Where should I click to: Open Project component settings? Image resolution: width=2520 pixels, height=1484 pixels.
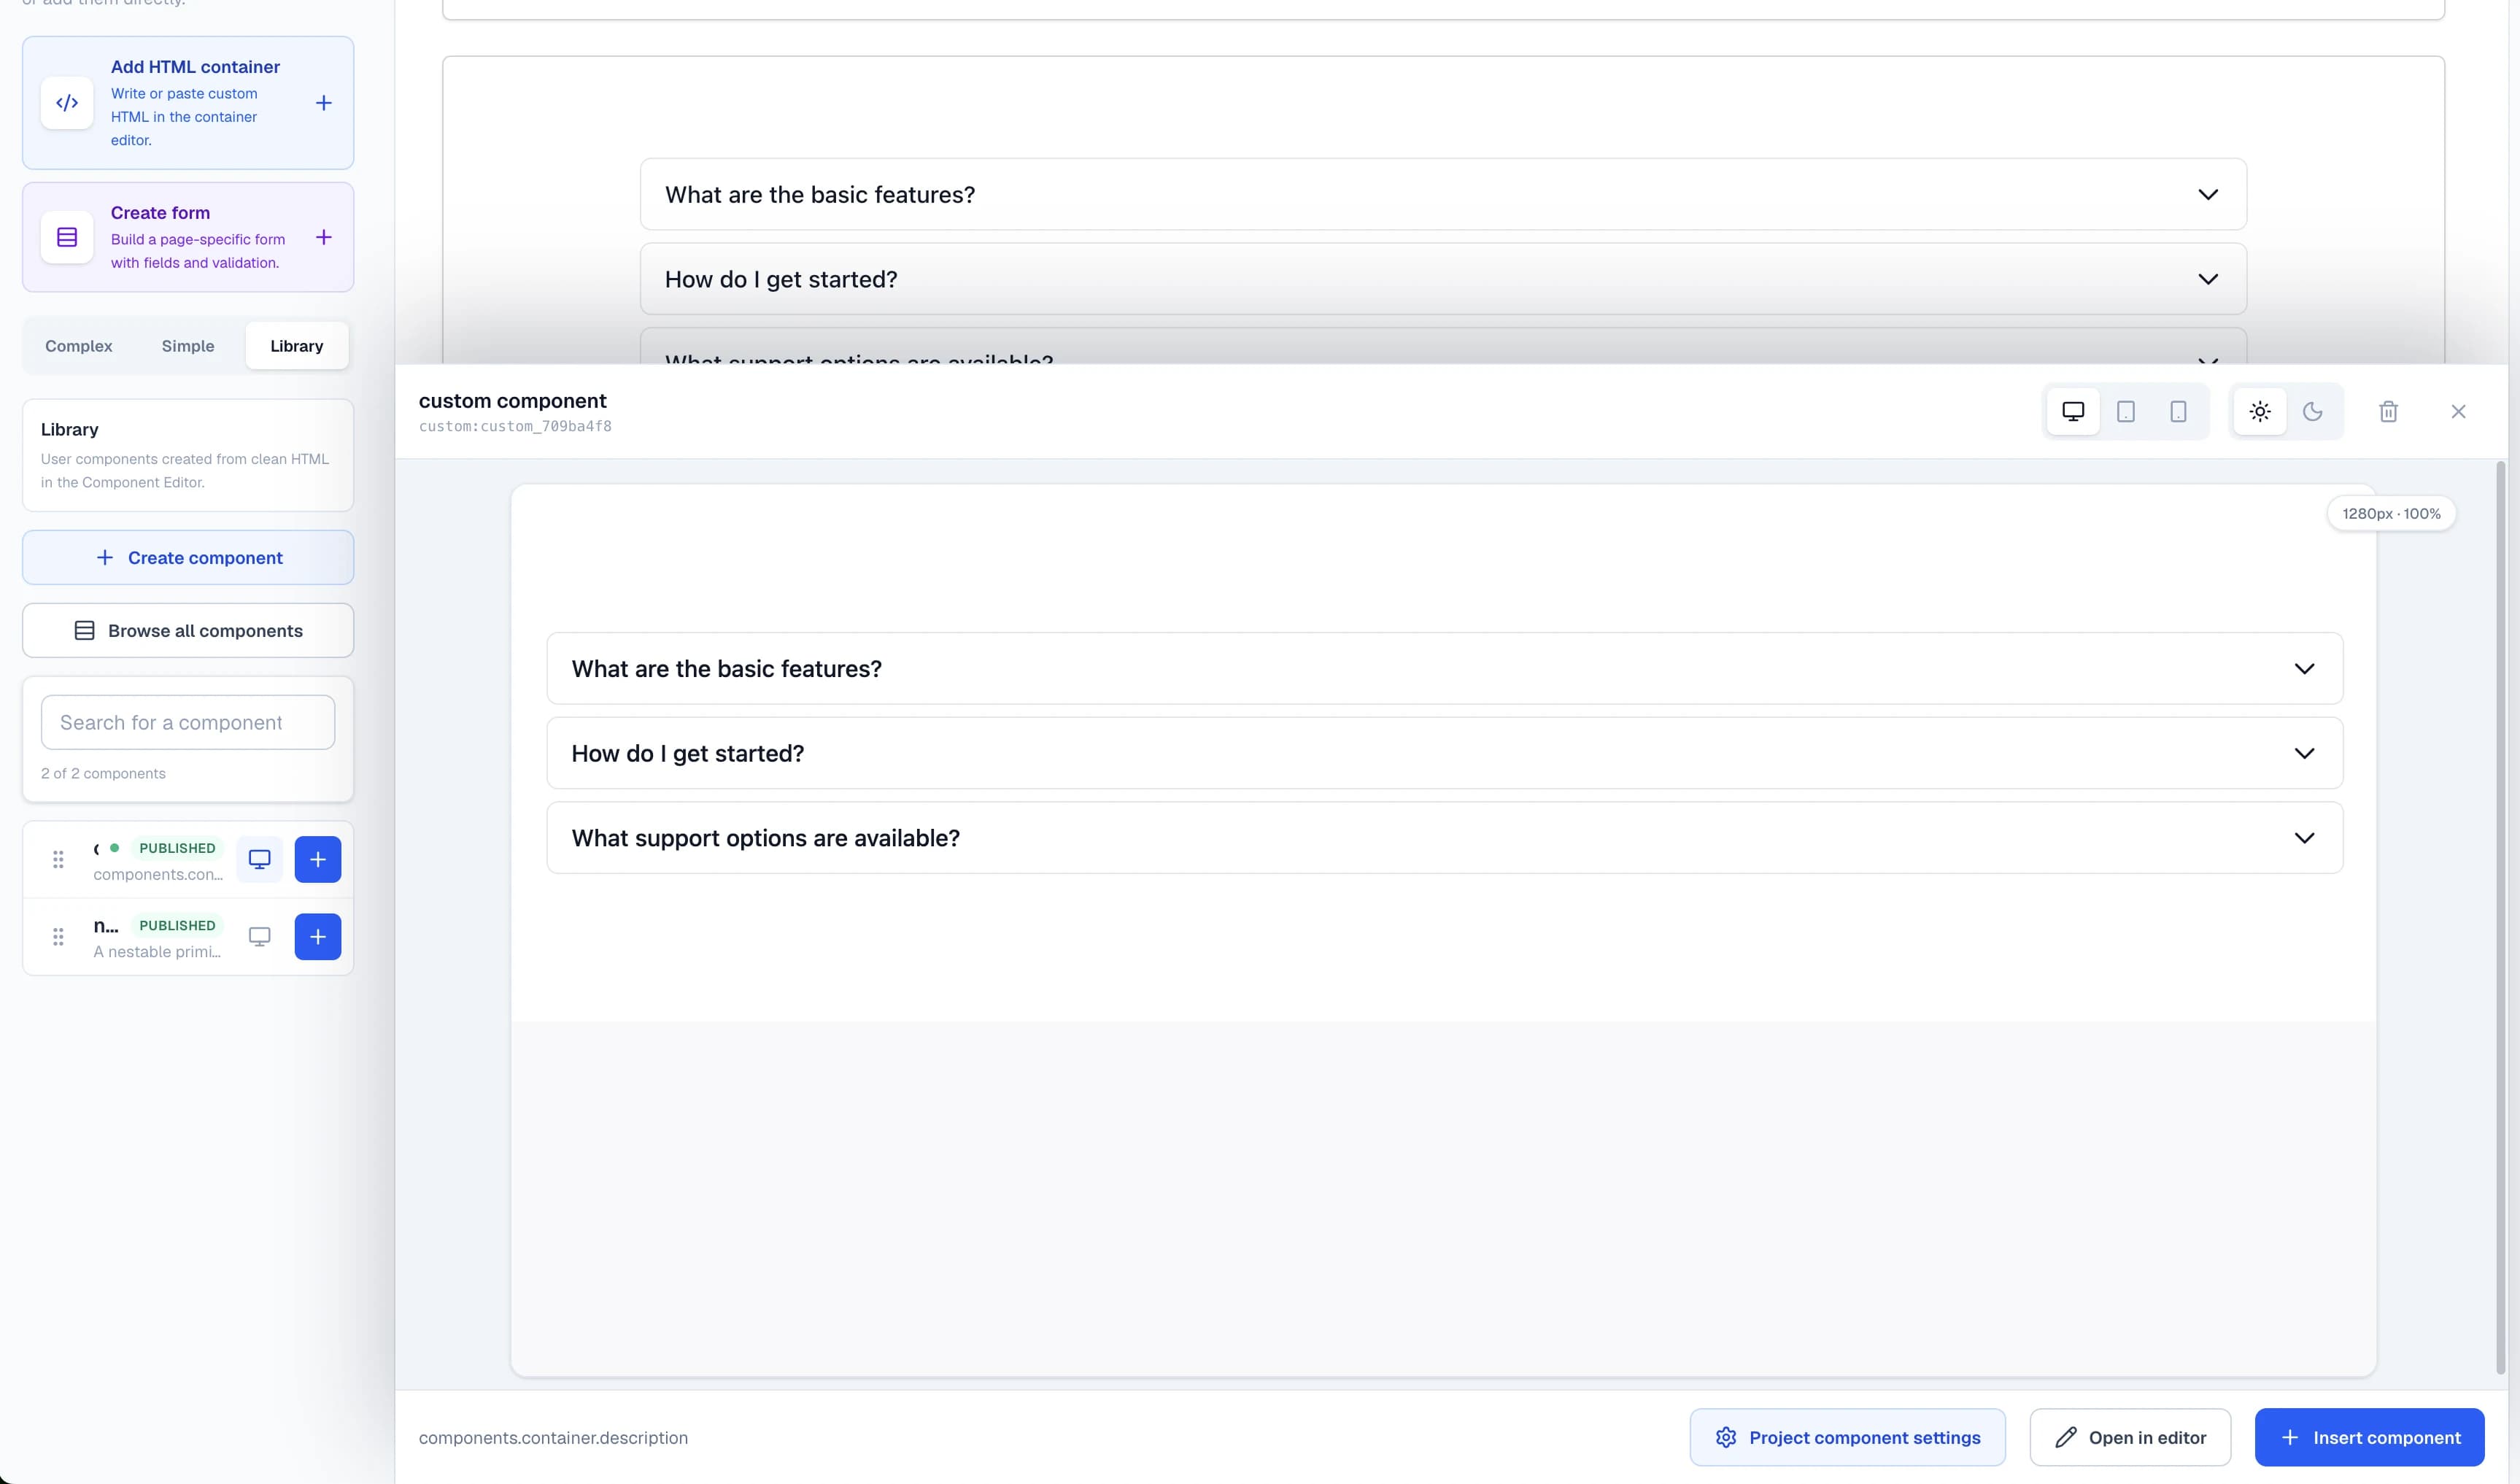coord(1848,1438)
